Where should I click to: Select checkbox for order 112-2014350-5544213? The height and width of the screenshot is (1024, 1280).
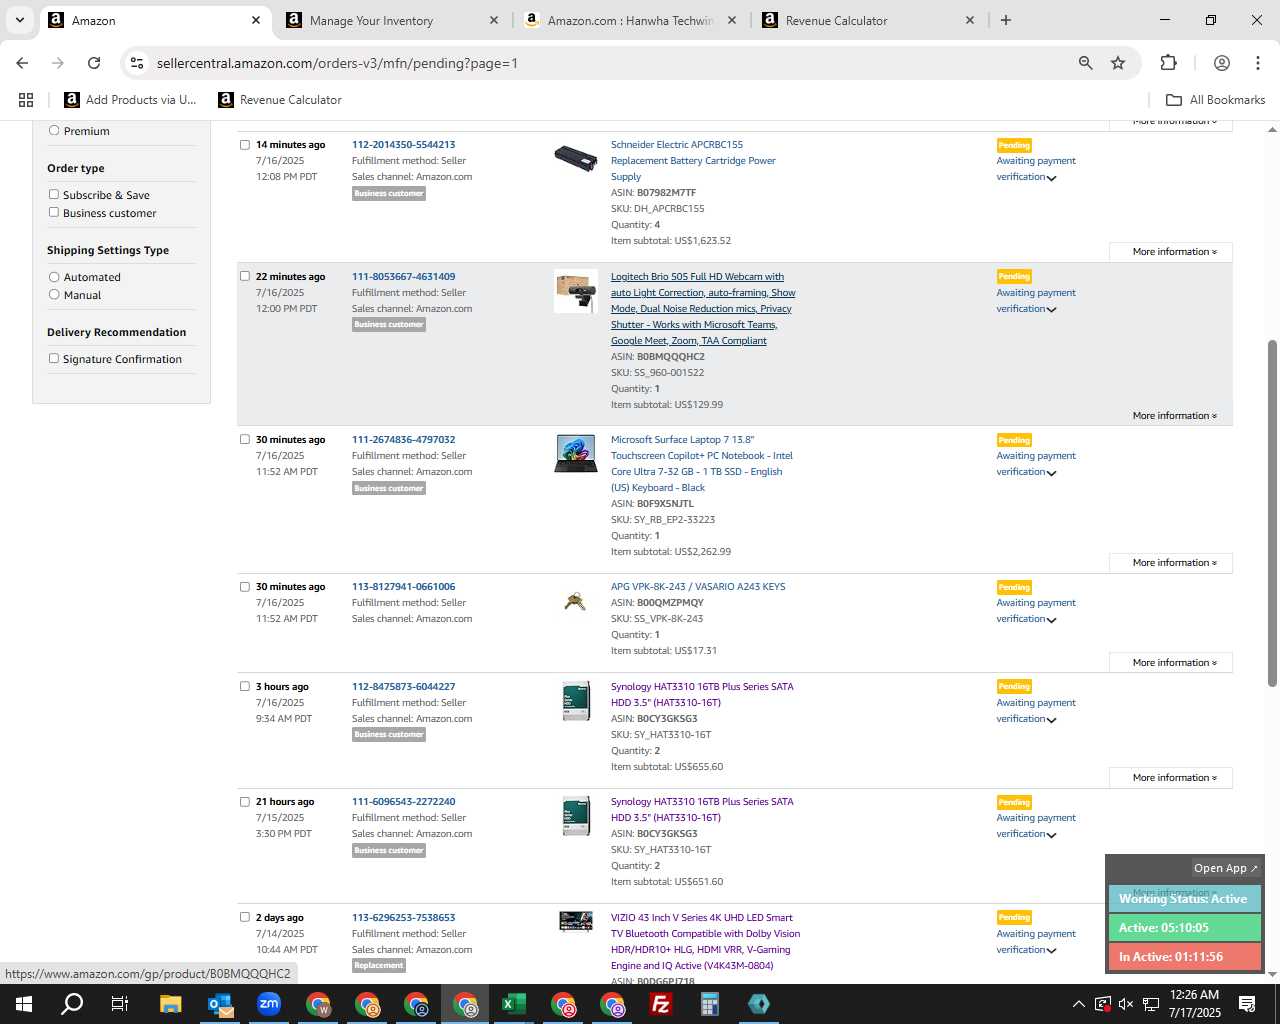(x=245, y=145)
